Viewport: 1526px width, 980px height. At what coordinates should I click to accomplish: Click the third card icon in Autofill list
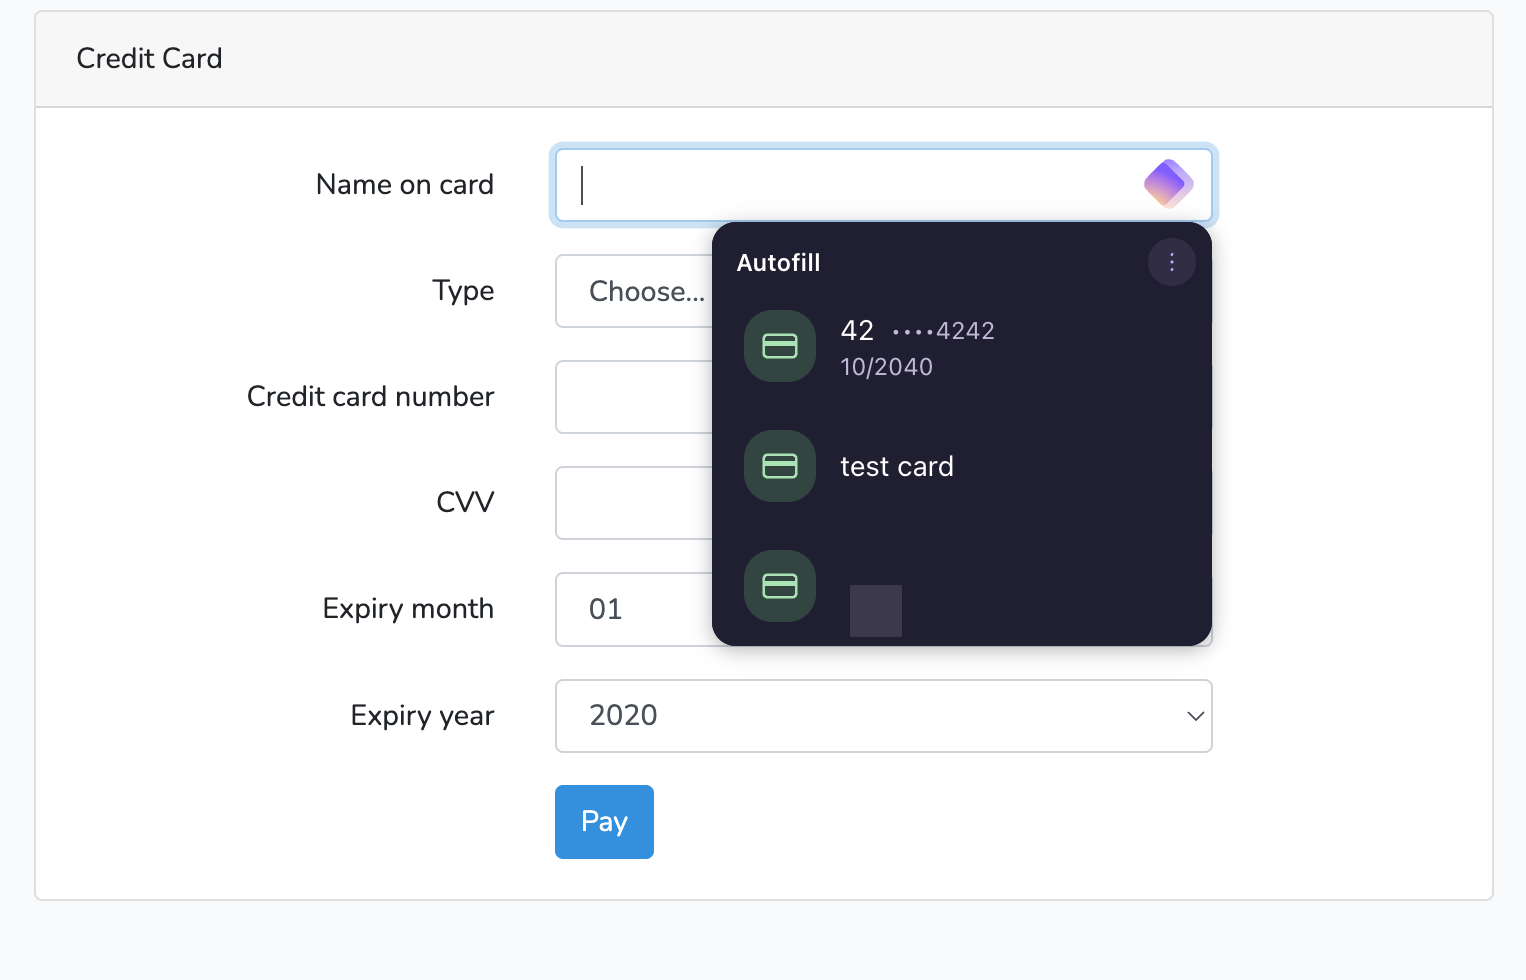click(780, 586)
